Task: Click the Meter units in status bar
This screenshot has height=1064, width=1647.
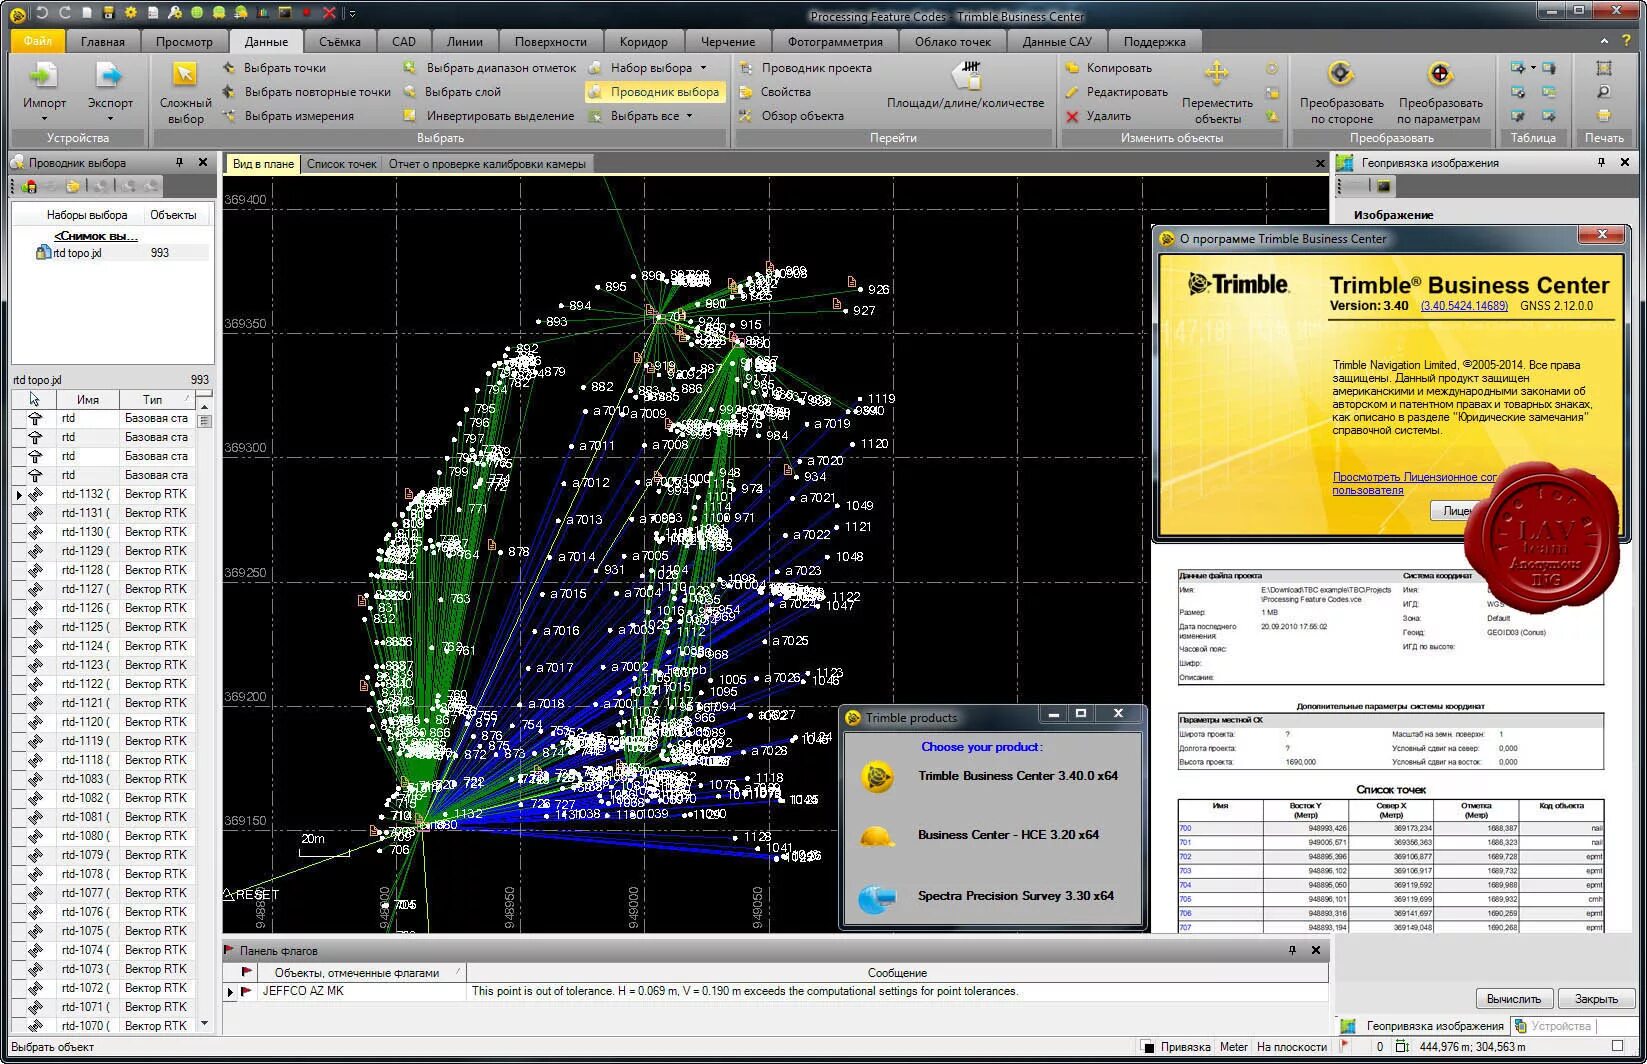Action: 1233,1047
